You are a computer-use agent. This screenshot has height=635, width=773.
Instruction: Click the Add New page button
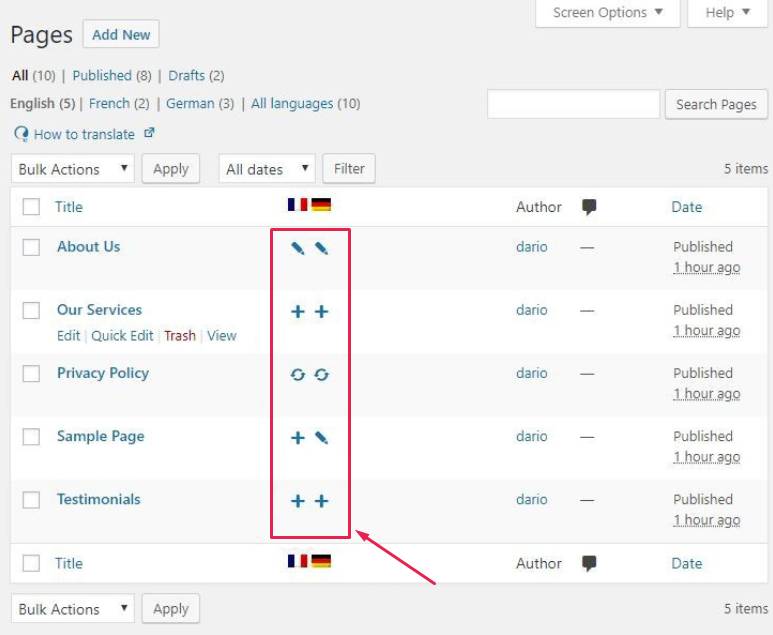[121, 35]
